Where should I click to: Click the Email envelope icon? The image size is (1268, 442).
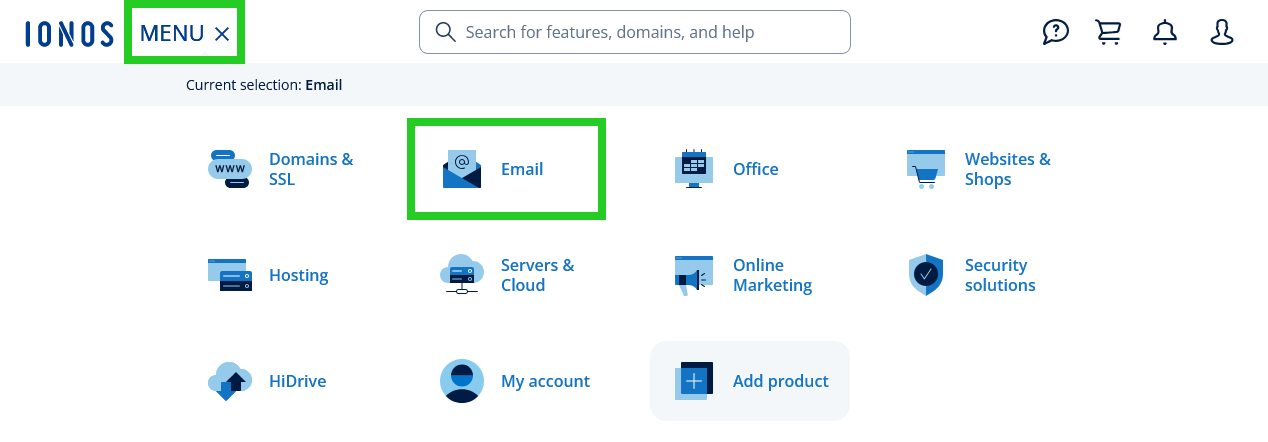462,169
